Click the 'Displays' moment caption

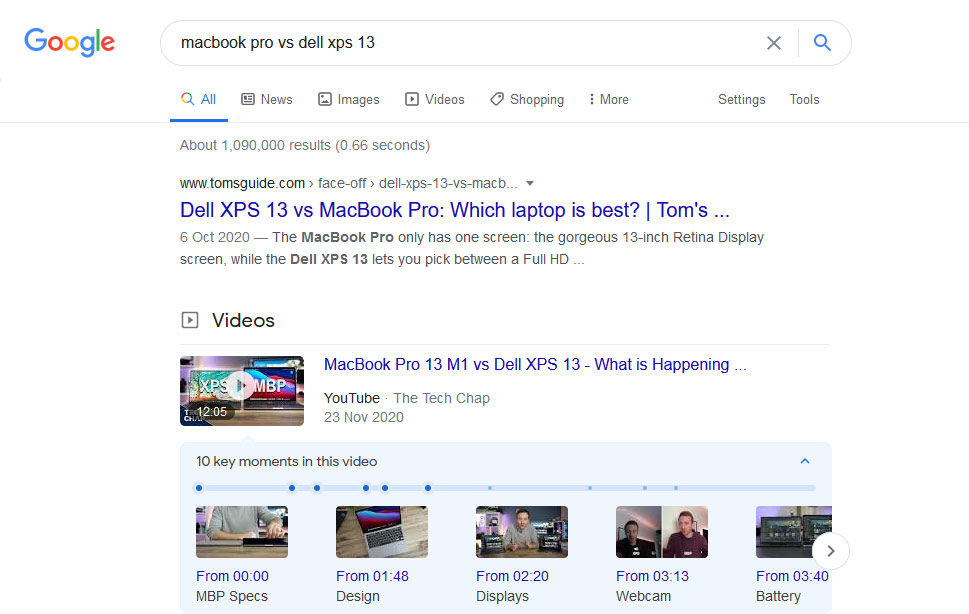502,596
